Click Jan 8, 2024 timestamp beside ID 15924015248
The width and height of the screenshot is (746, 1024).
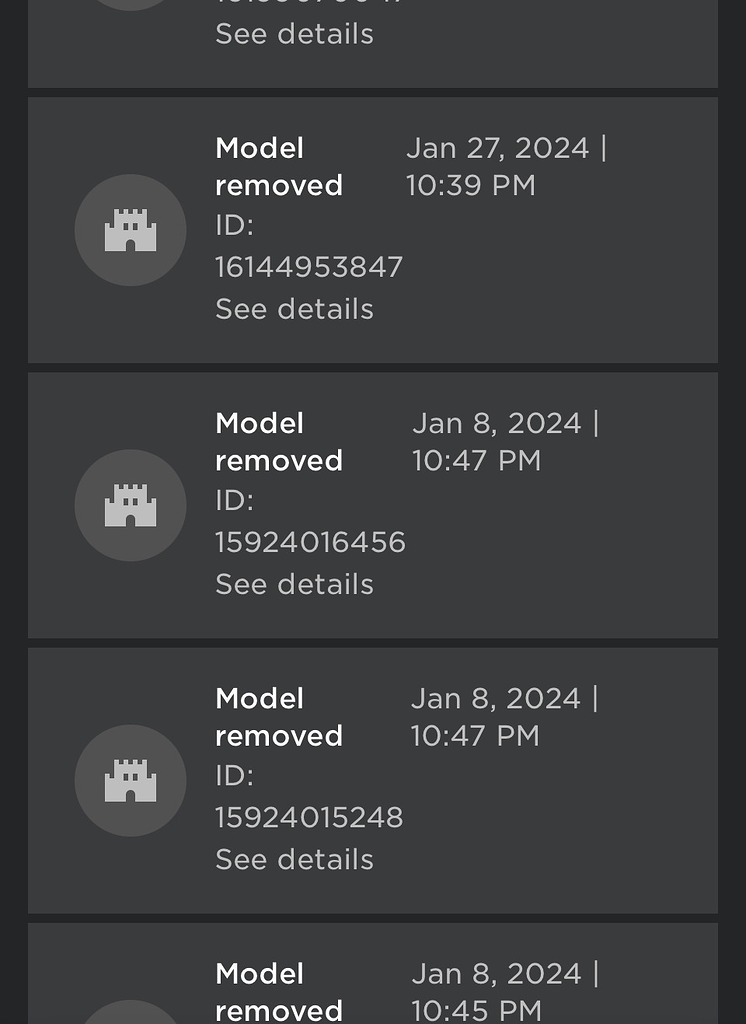coord(504,717)
